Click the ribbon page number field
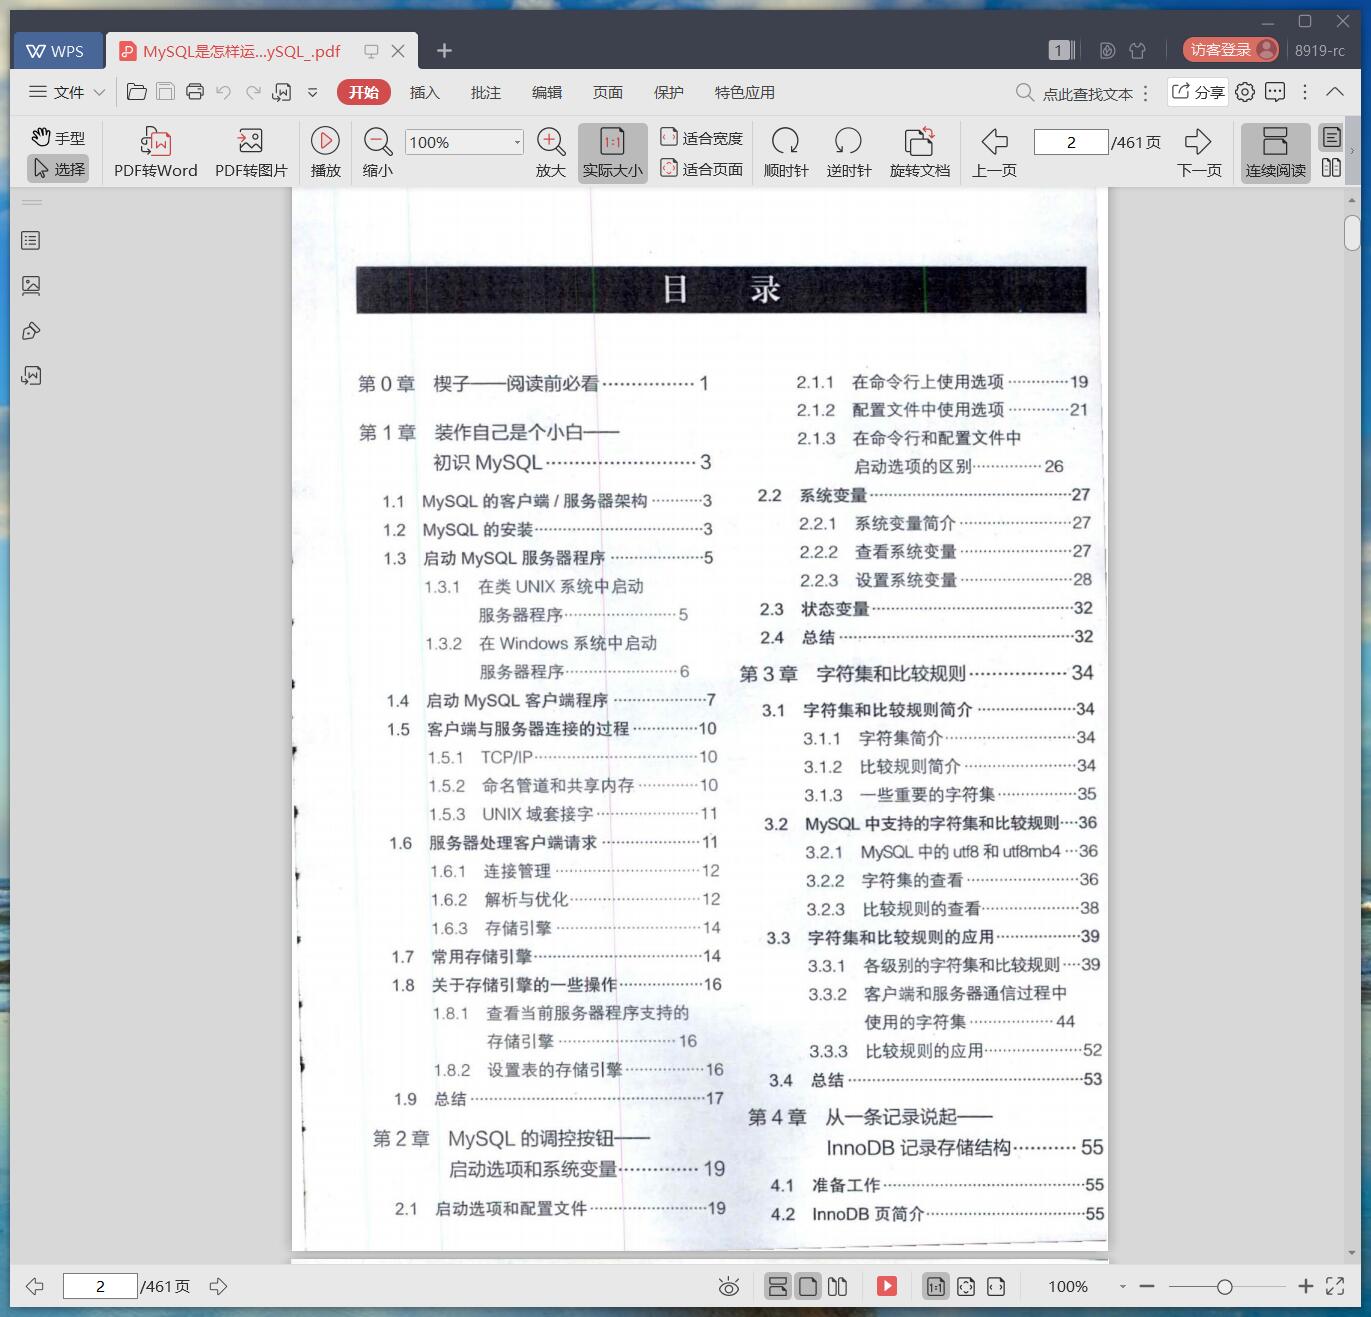1371x1317 pixels. click(1071, 142)
